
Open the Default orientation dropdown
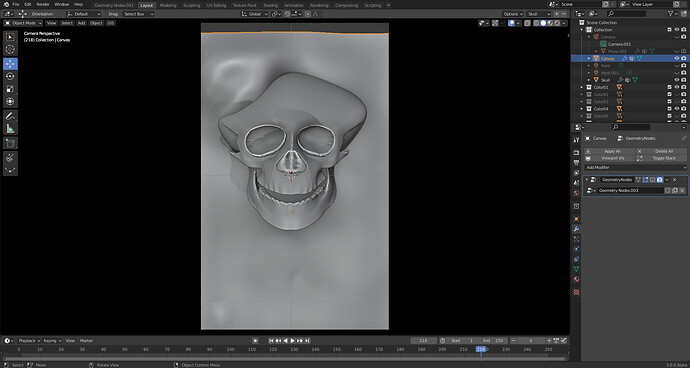[x=83, y=14]
